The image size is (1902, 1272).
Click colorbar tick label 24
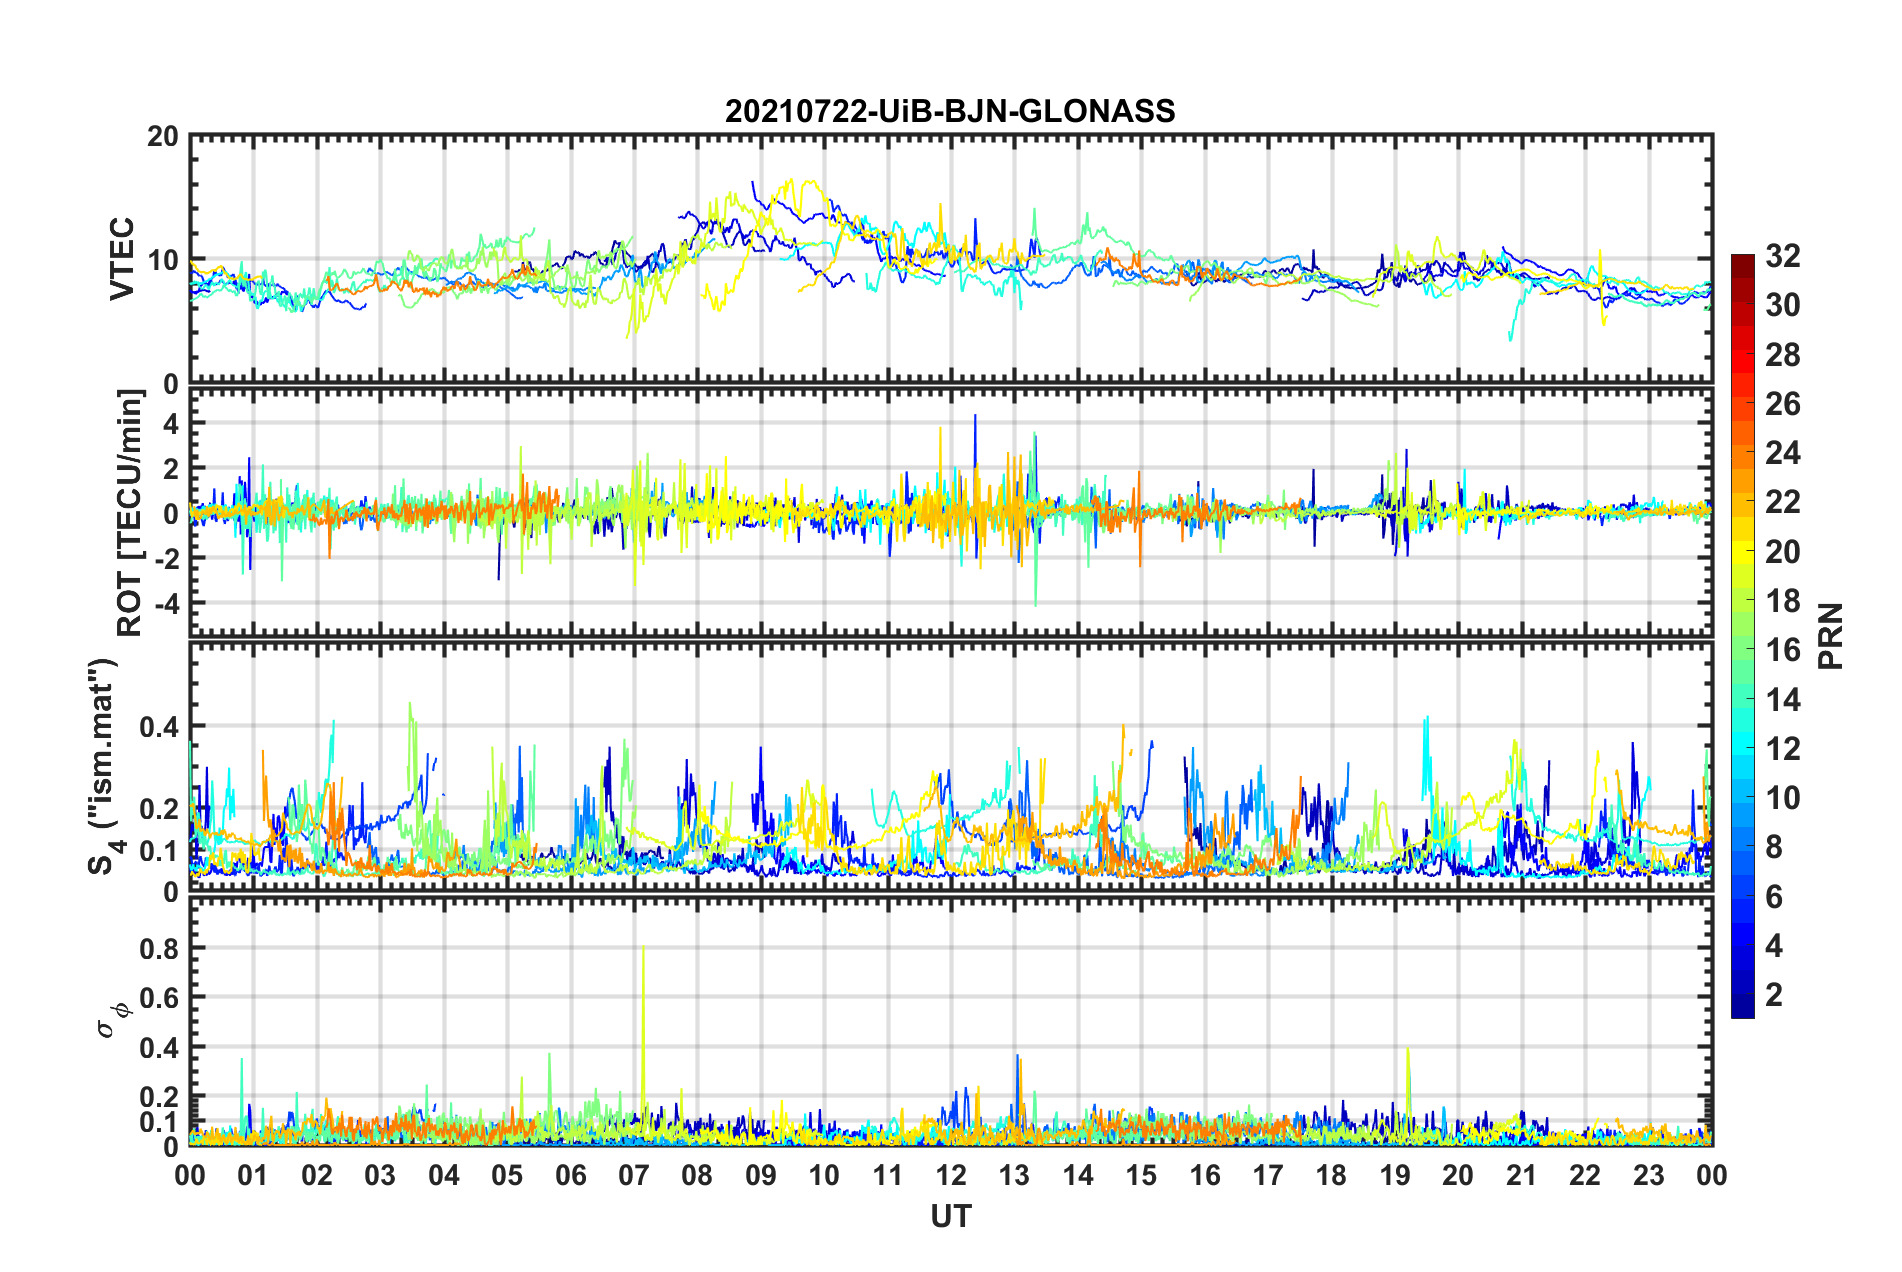pos(1782,453)
